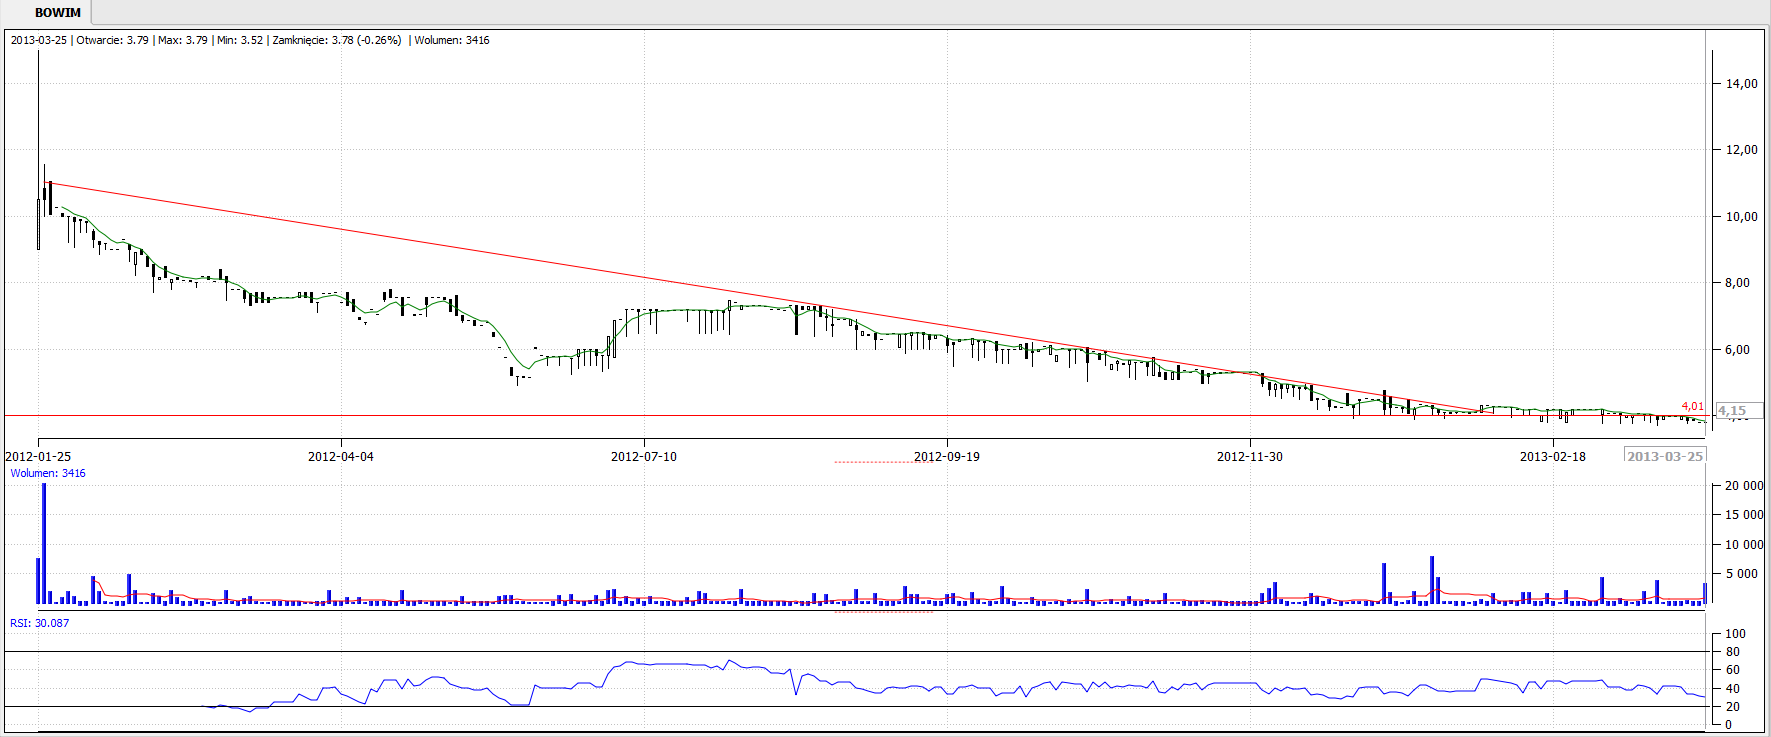Click the Wolumen: 3416 panel label
Viewport: 1771px width, 737px height.
pyautogui.click(x=48, y=474)
